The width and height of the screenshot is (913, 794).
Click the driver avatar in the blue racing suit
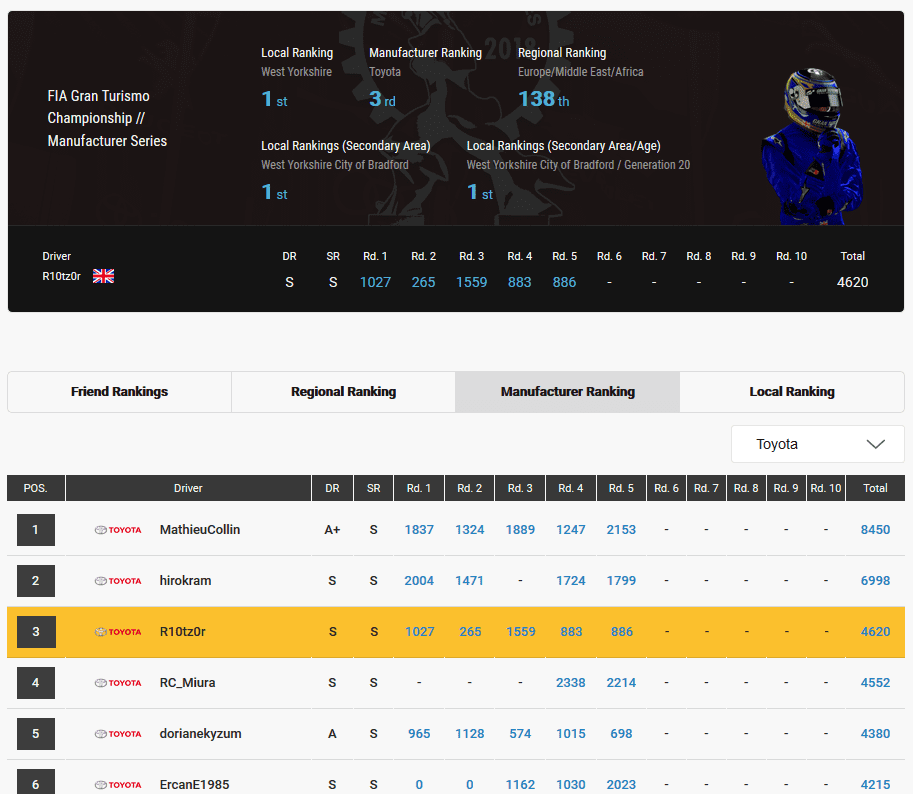tap(812, 146)
